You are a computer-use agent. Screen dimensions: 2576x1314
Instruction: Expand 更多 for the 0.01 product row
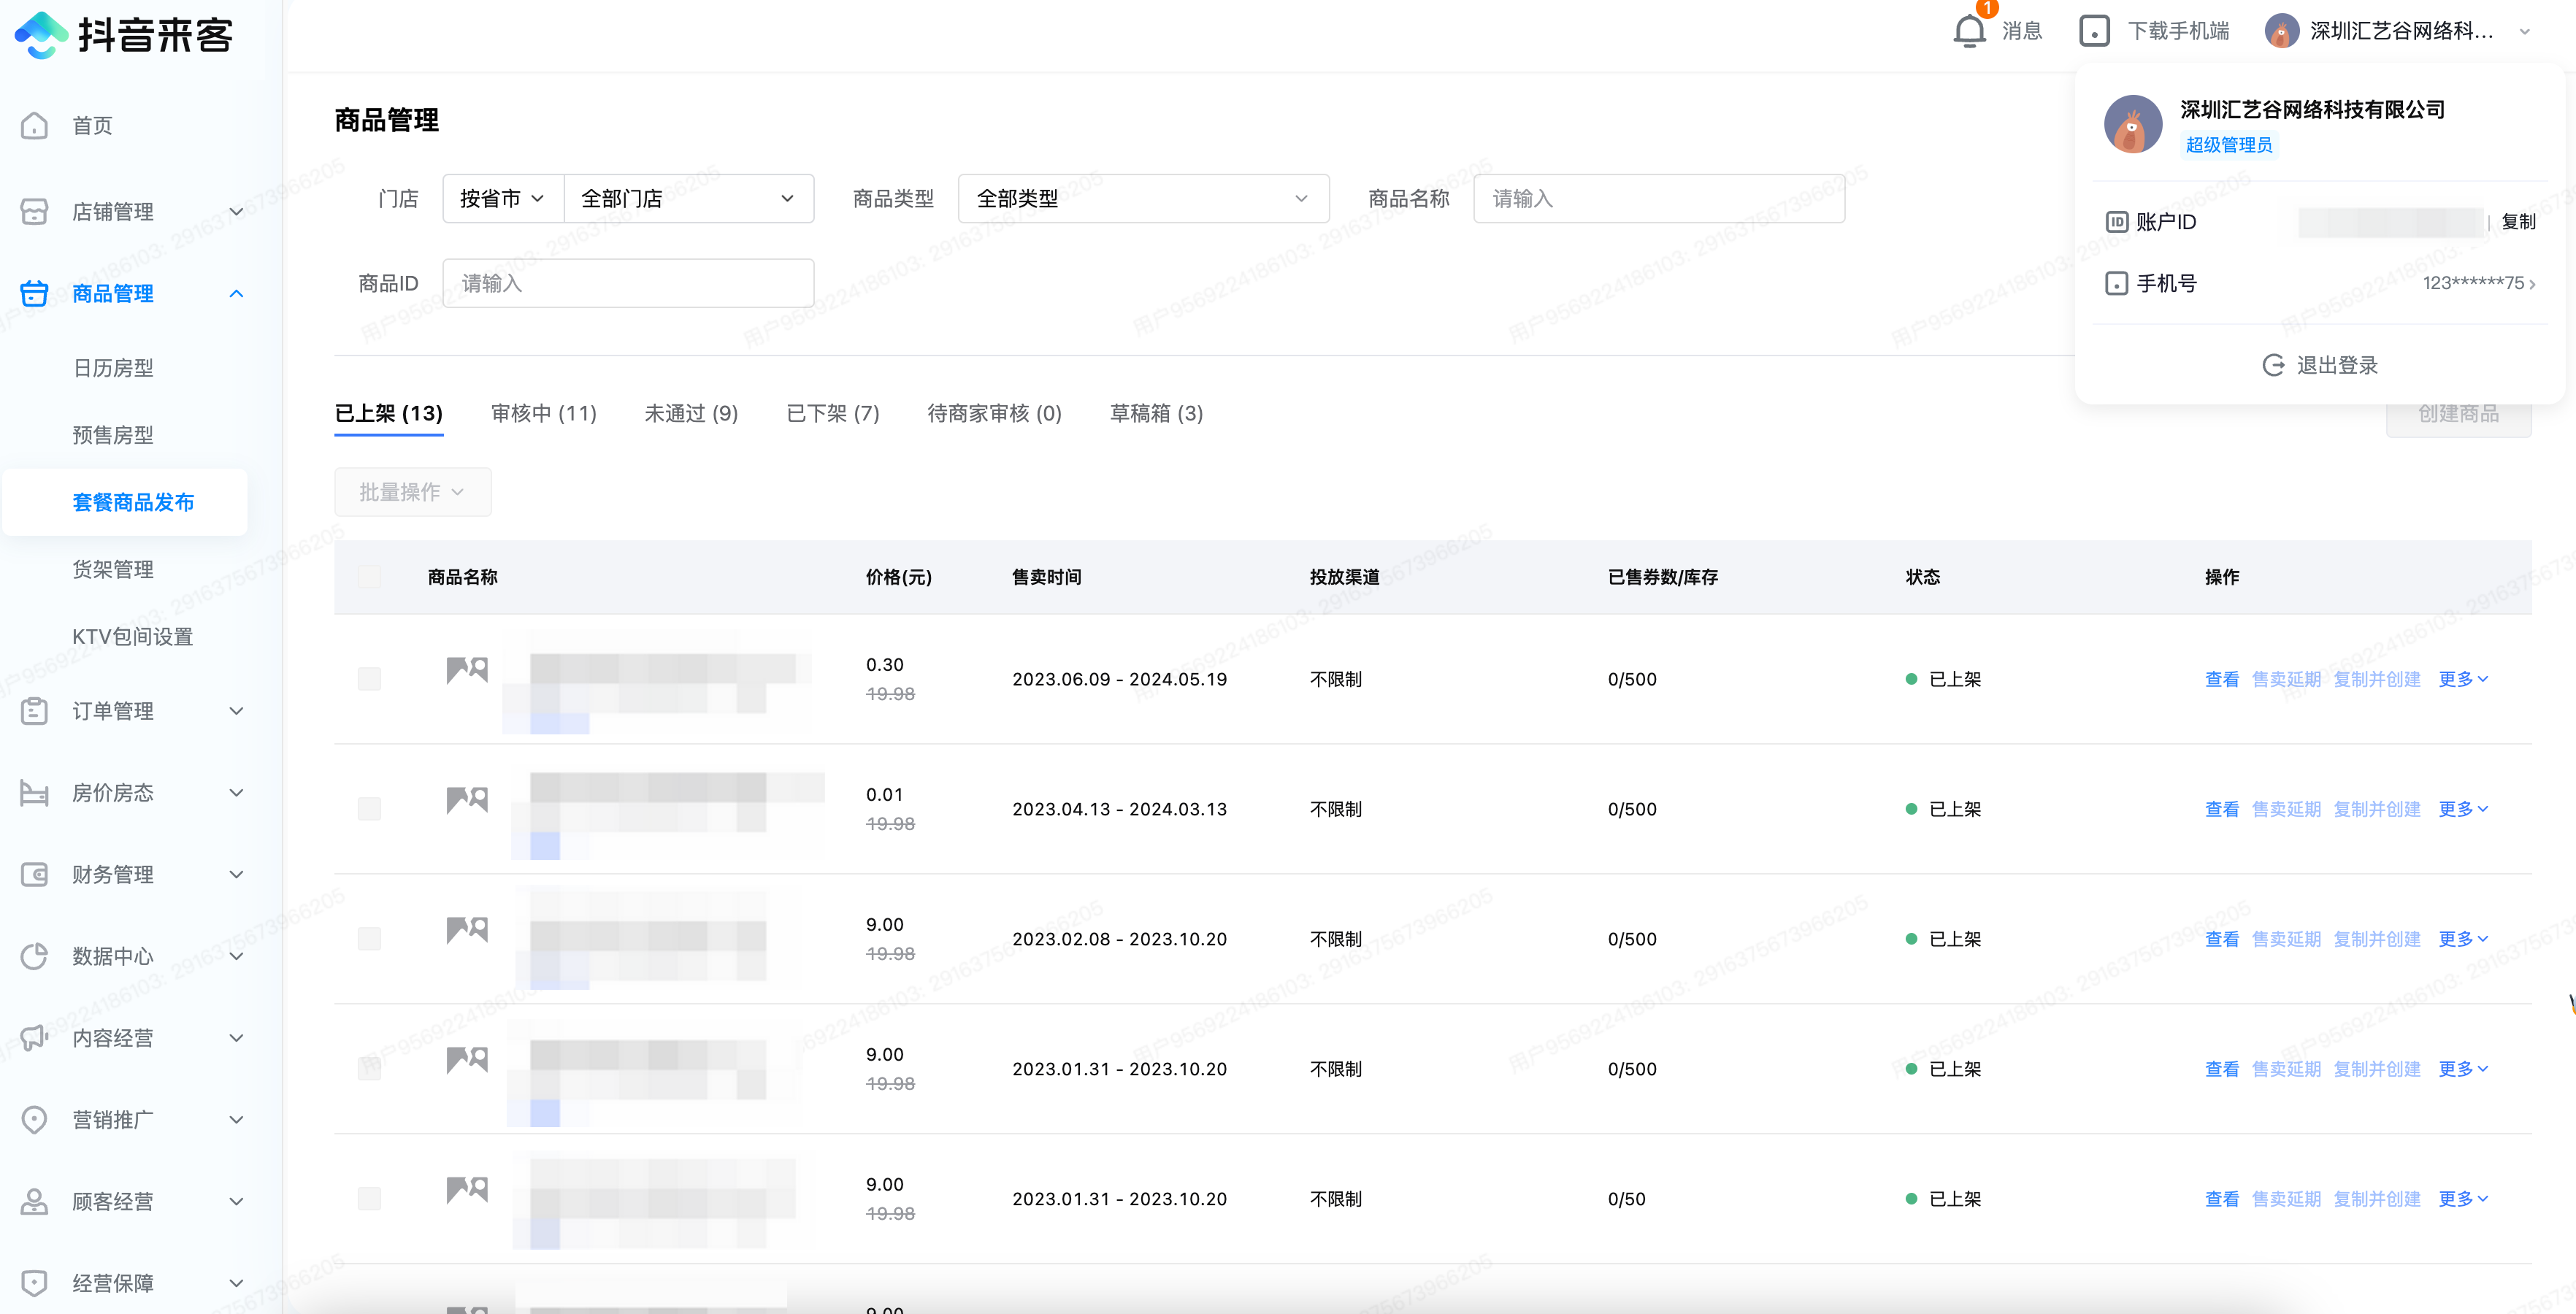click(x=2463, y=809)
